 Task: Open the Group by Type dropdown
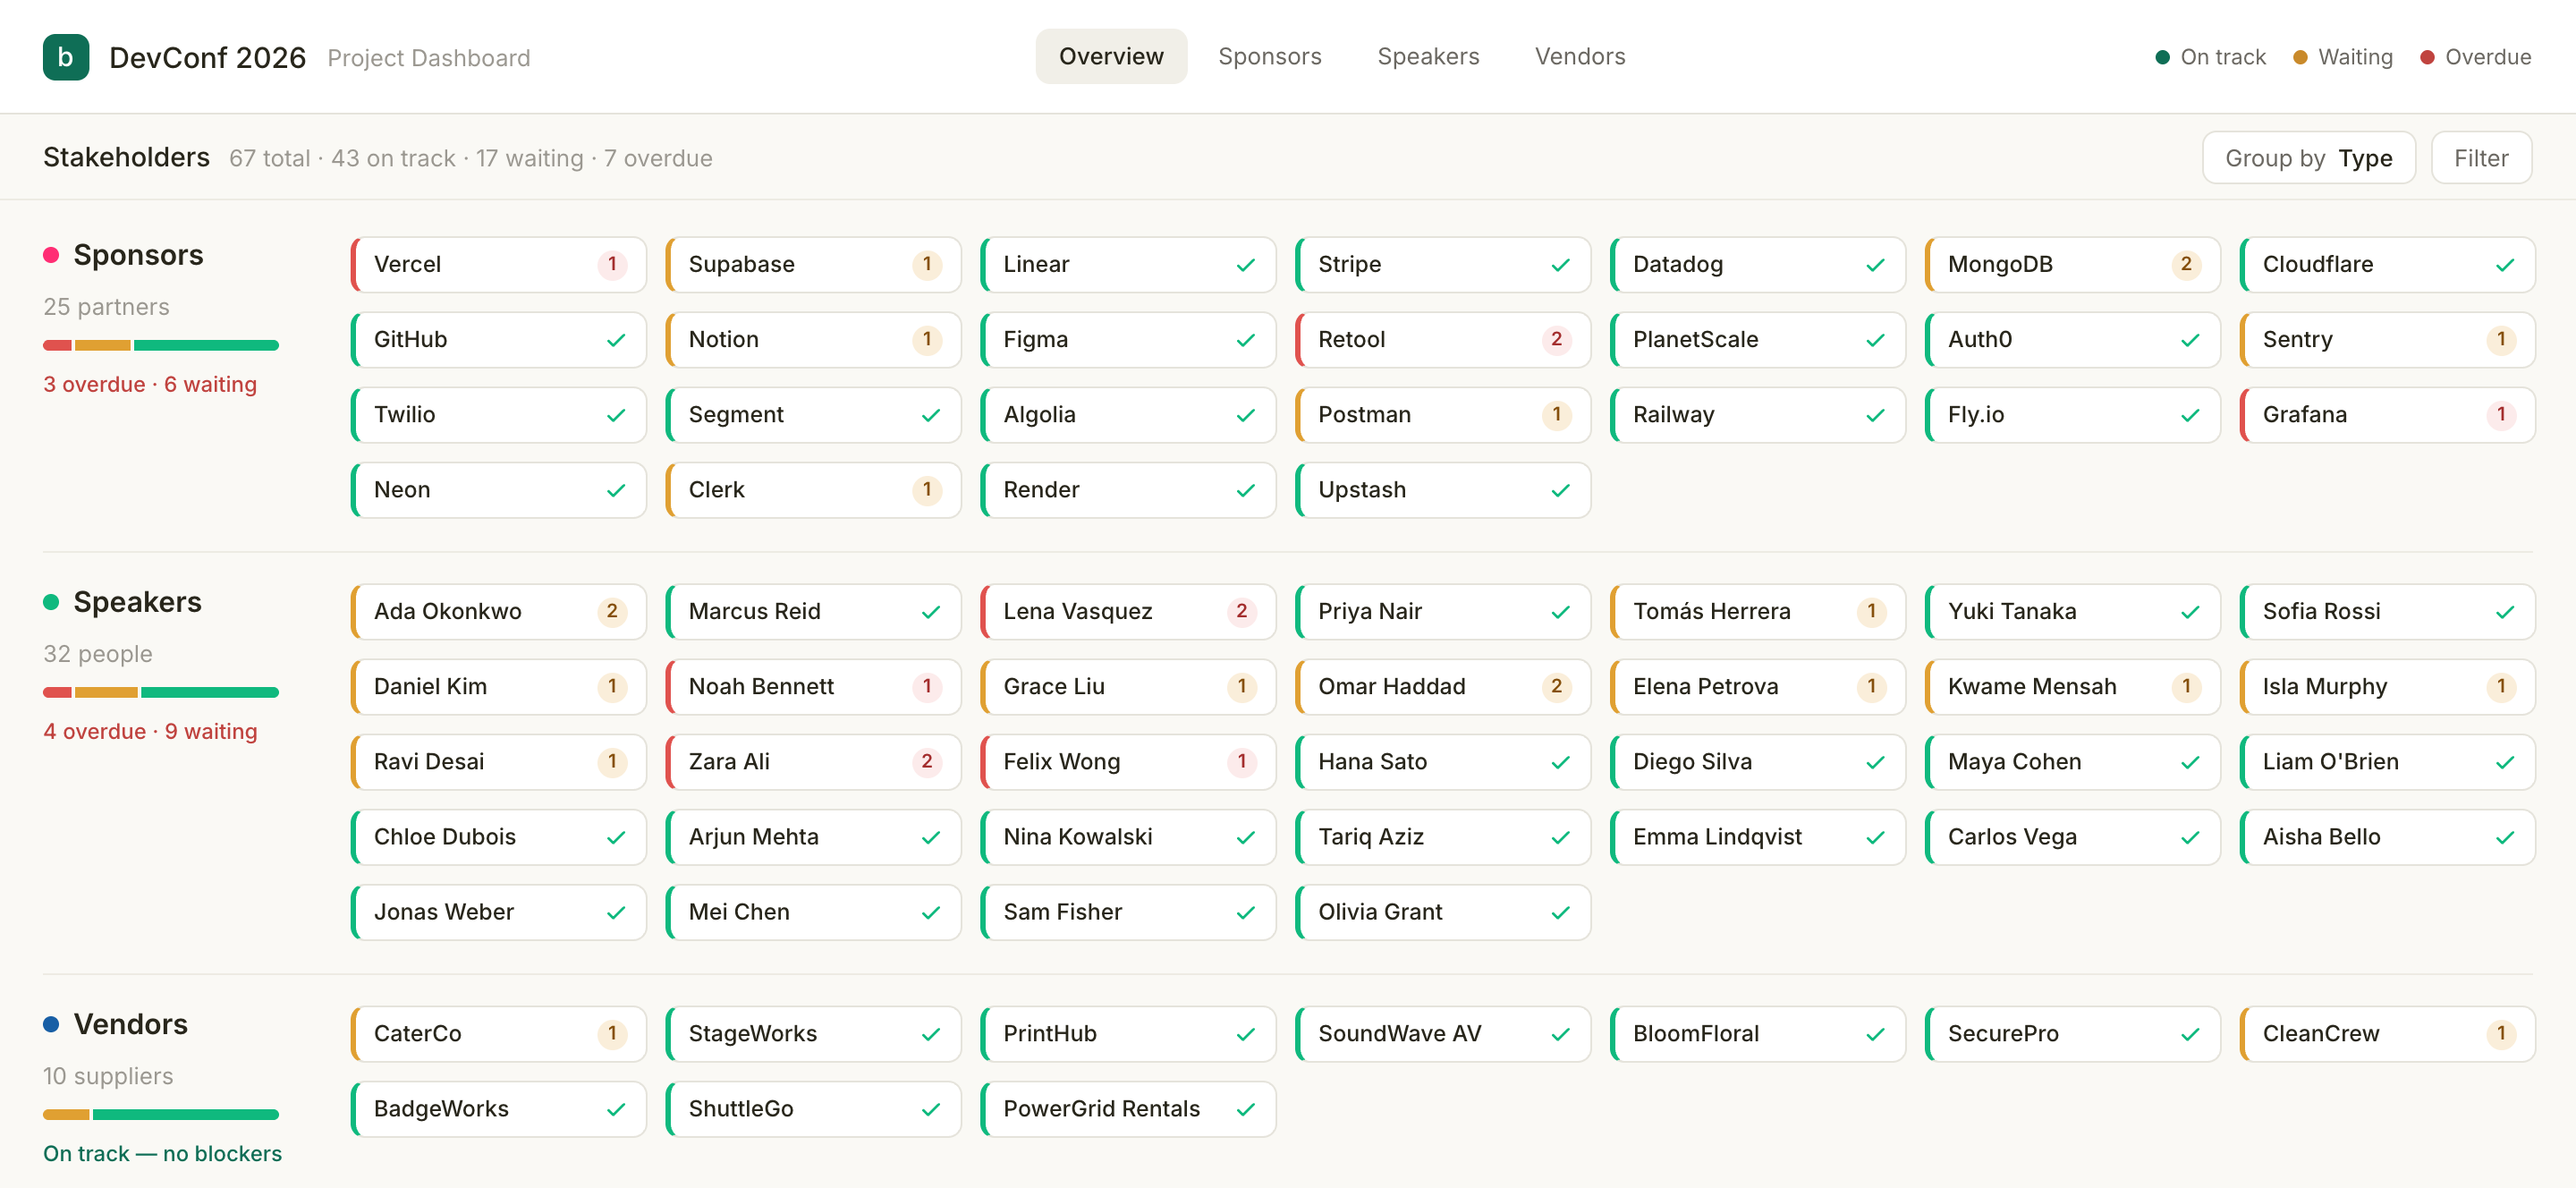(x=2308, y=158)
